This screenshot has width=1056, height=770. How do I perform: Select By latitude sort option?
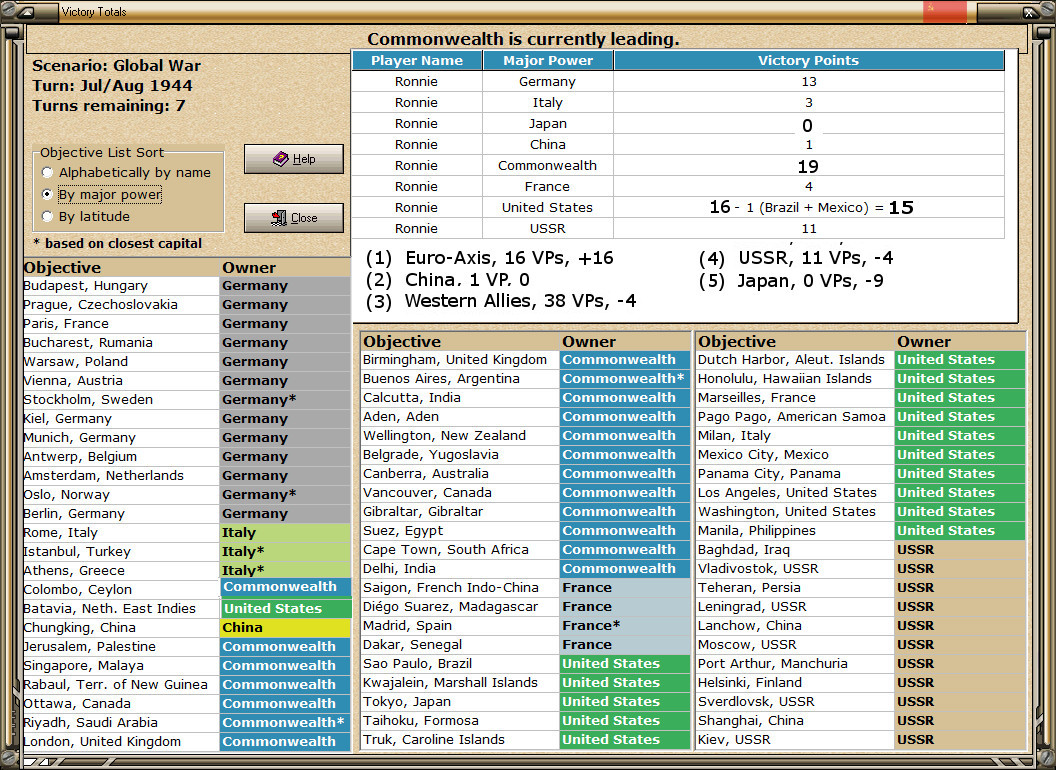click(x=86, y=216)
